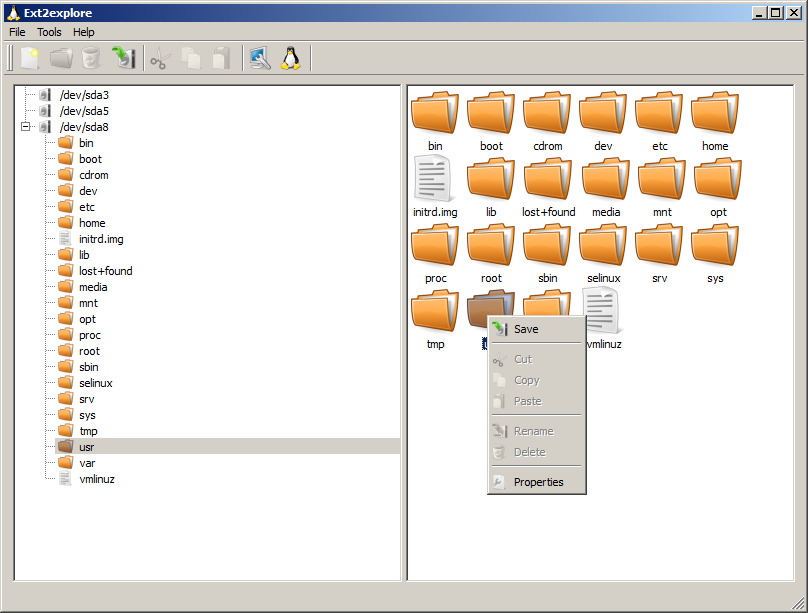Select sbin folder in tree

(89, 367)
